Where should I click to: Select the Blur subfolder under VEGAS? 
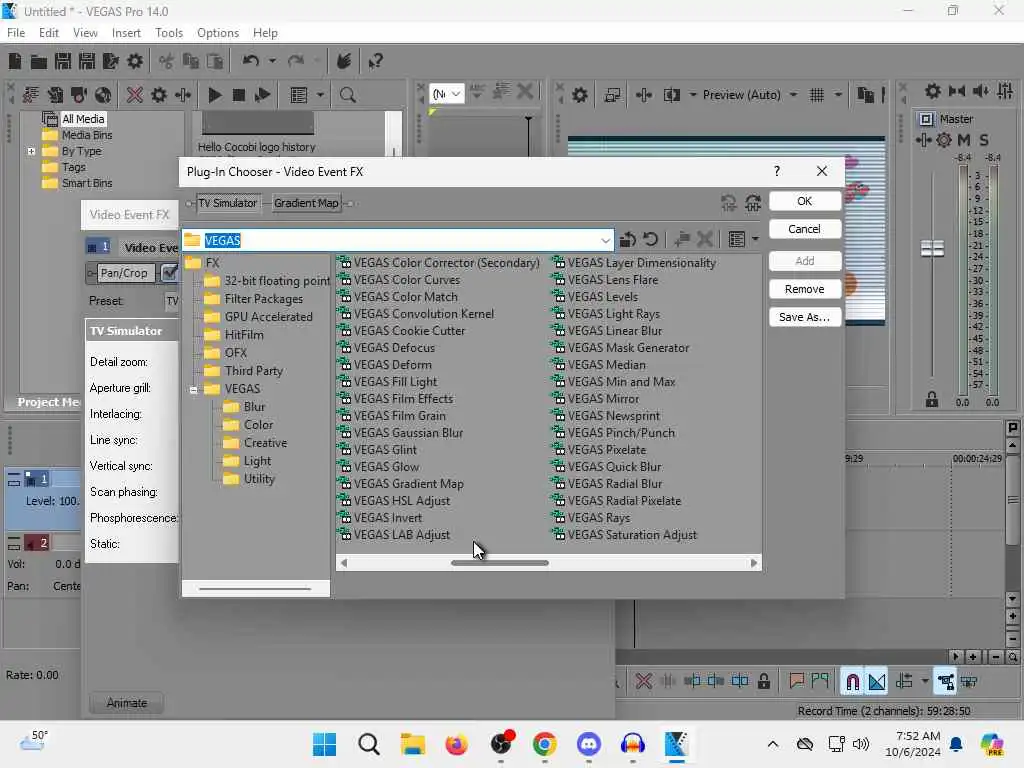[244, 407]
